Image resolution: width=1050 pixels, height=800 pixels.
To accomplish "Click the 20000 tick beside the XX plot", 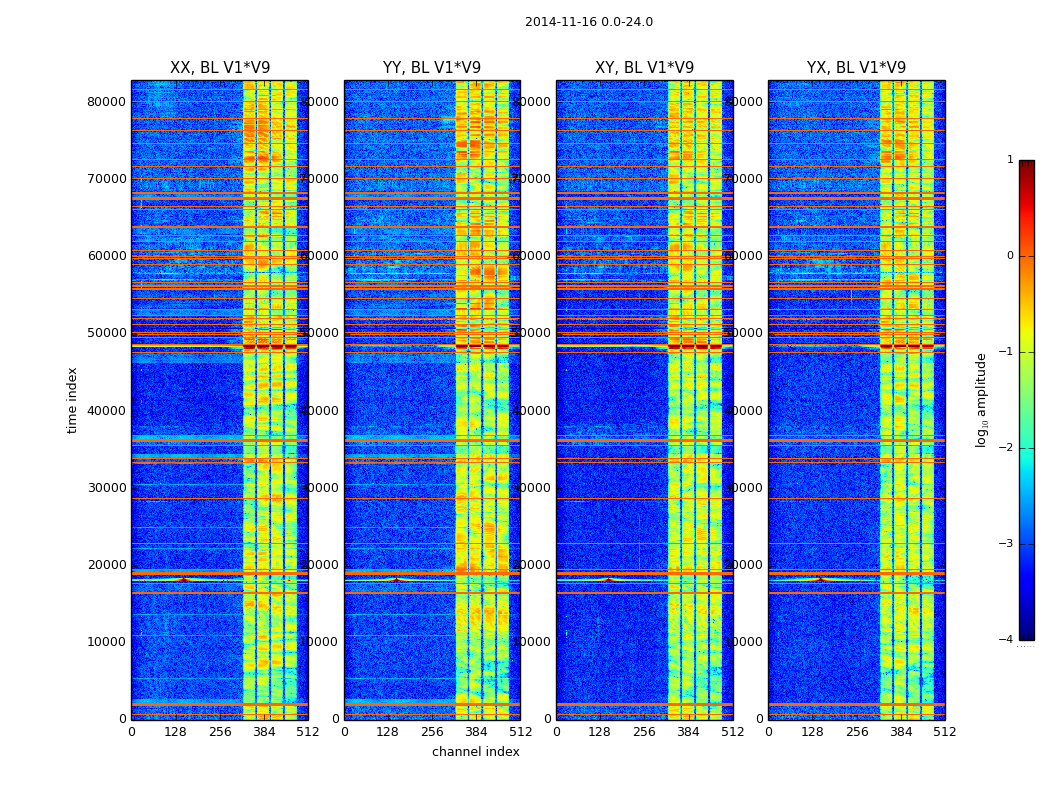I will pyautogui.click(x=106, y=564).
